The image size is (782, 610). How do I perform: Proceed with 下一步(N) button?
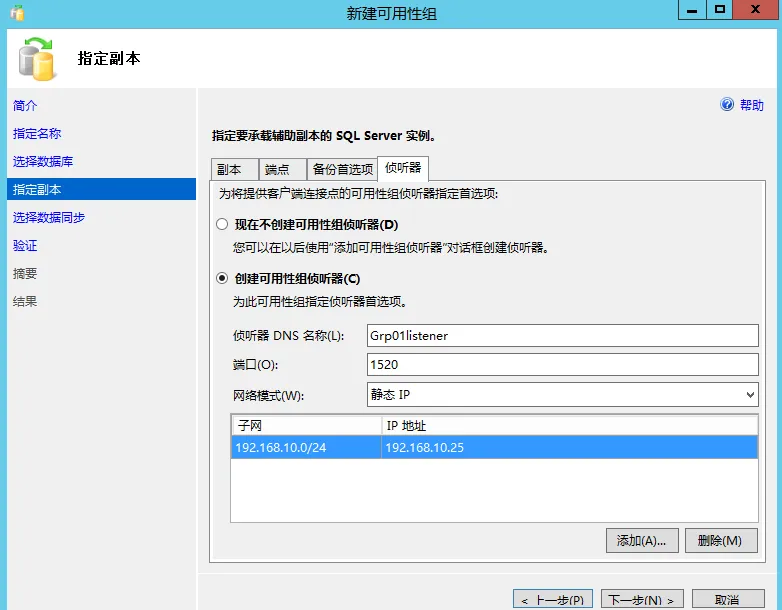pos(642,600)
